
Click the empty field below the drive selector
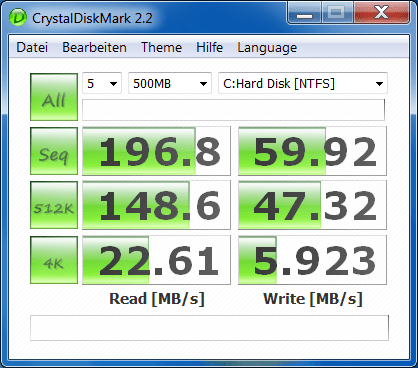click(x=233, y=110)
